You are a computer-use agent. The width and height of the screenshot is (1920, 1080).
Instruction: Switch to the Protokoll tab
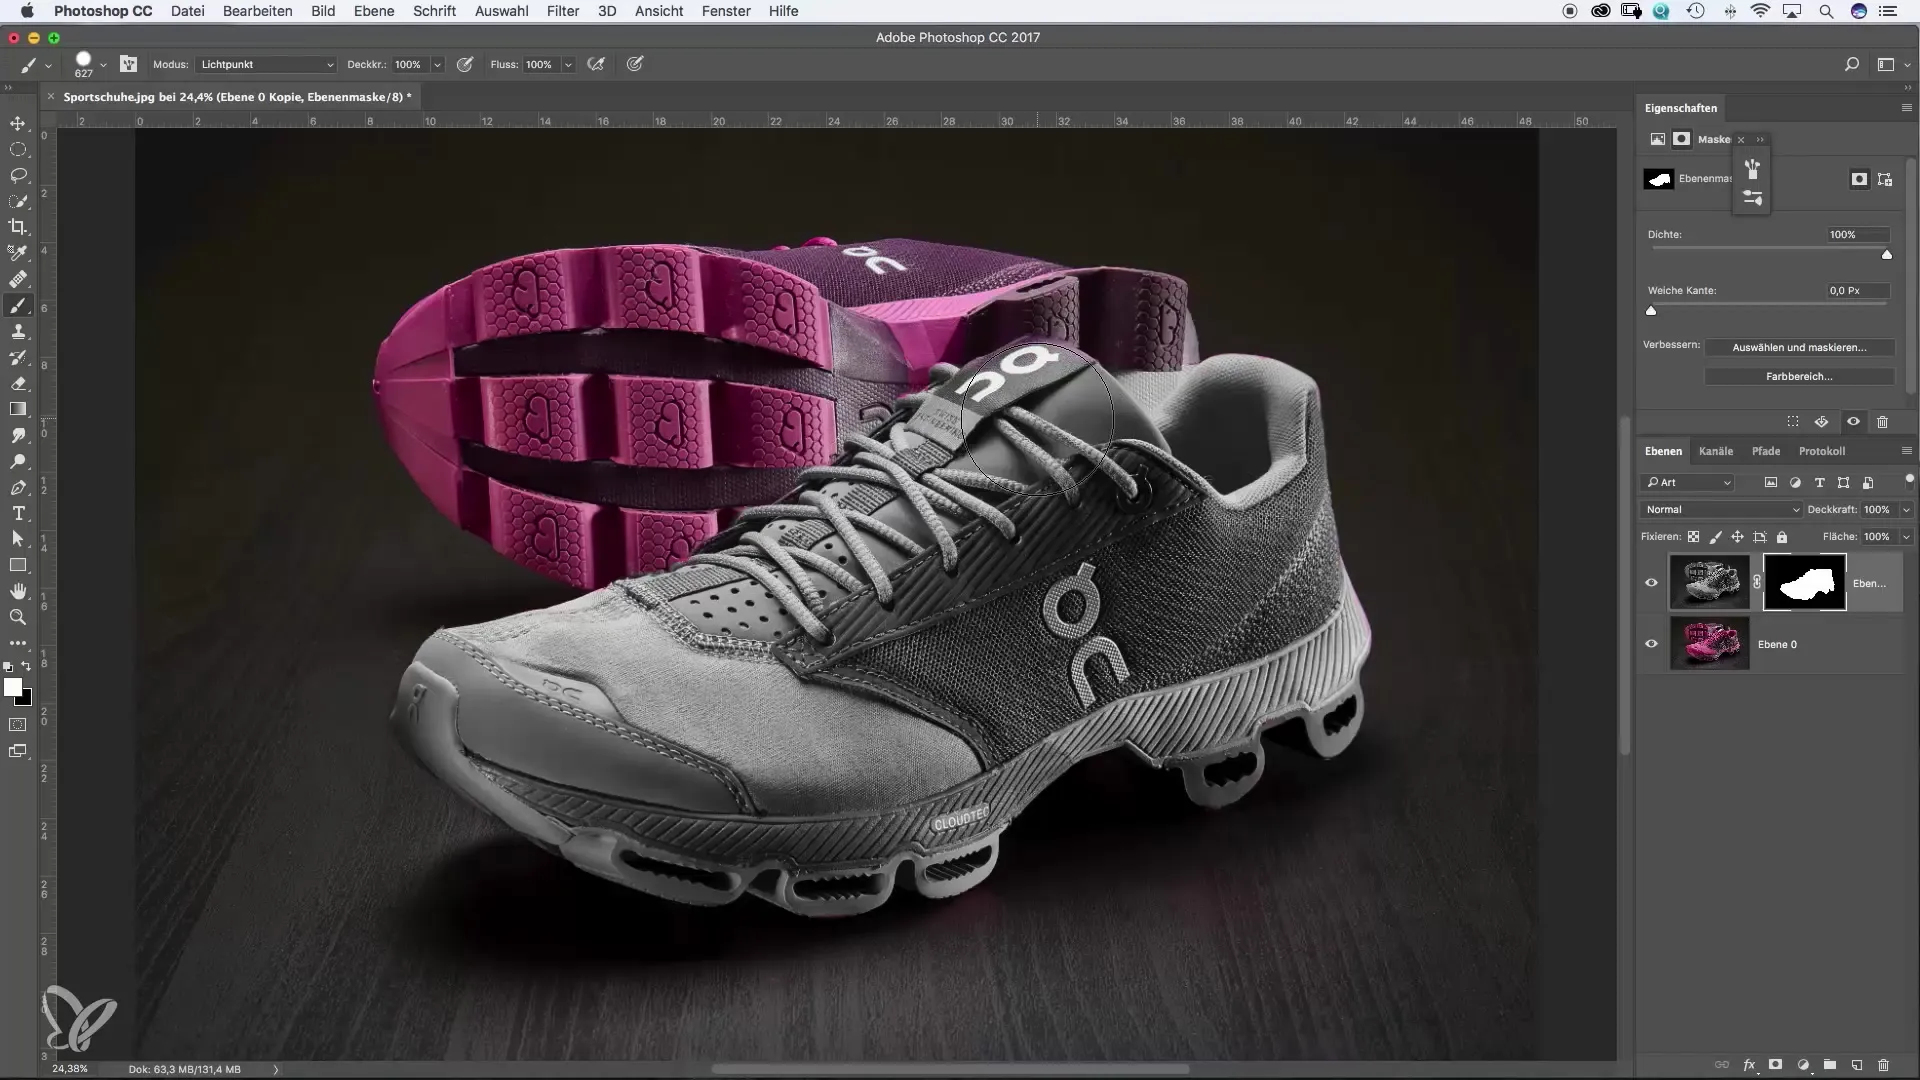(1822, 451)
